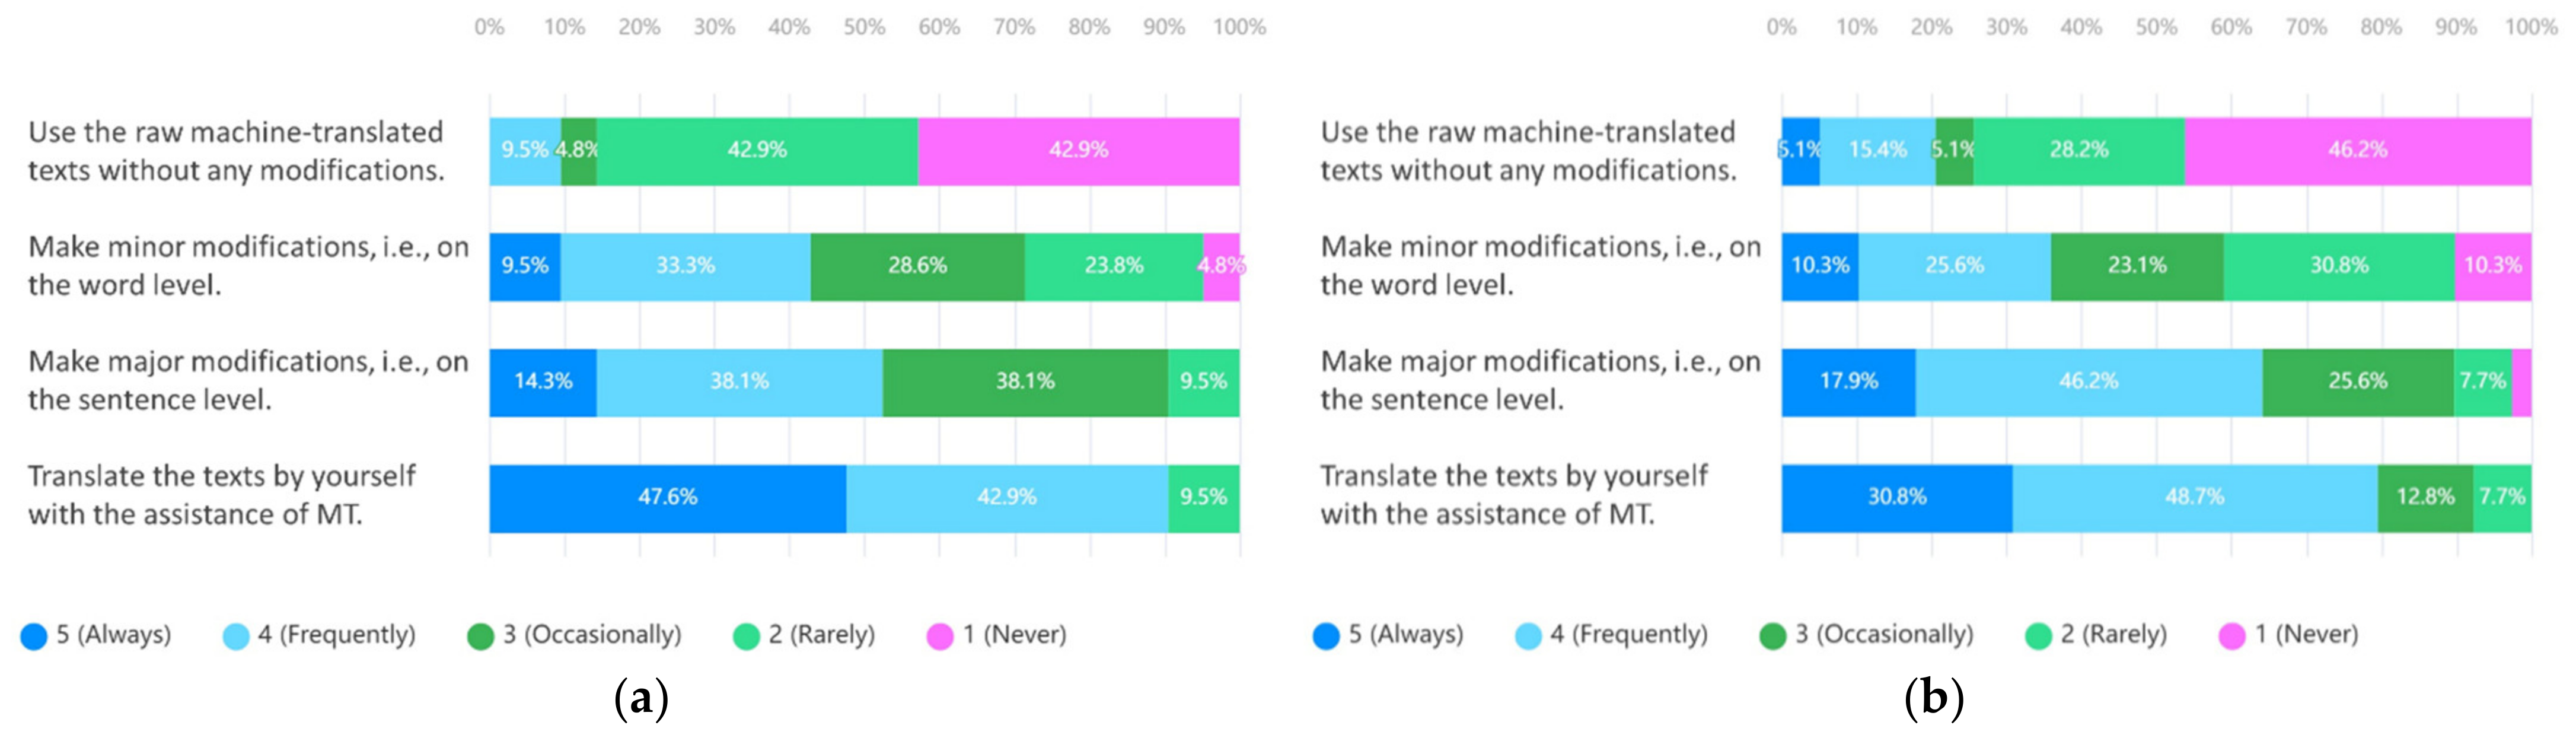Select the 47.6% Always bar segment in chart (a)
This screenshot has width=2576, height=738.
point(667,497)
